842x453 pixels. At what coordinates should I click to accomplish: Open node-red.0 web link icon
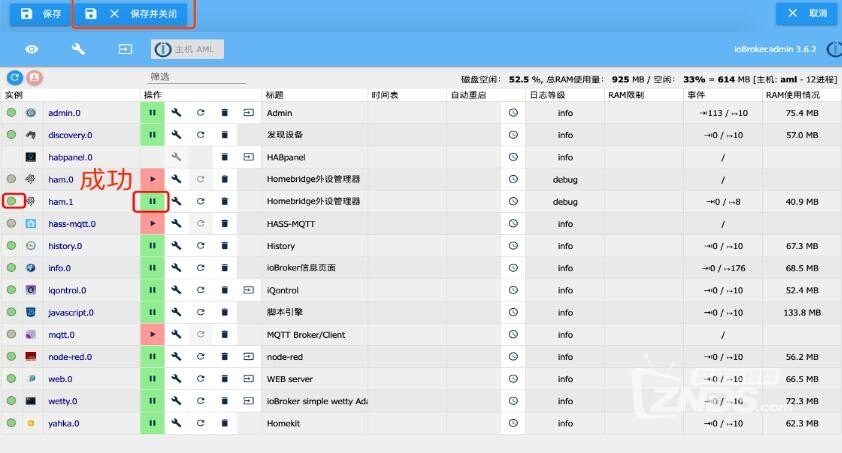[x=248, y=356]
